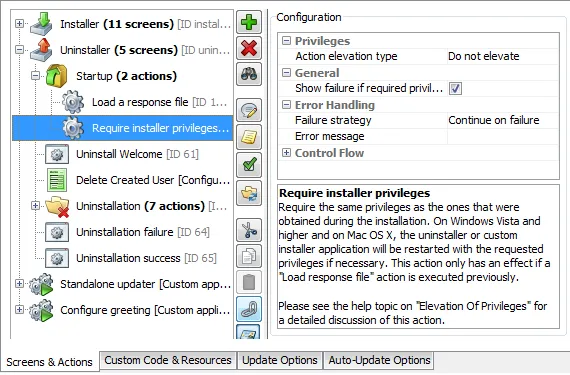The image size is (570, 375).
Task: Open the Custom Code & Resources tab
Action: tap(168, 360)
